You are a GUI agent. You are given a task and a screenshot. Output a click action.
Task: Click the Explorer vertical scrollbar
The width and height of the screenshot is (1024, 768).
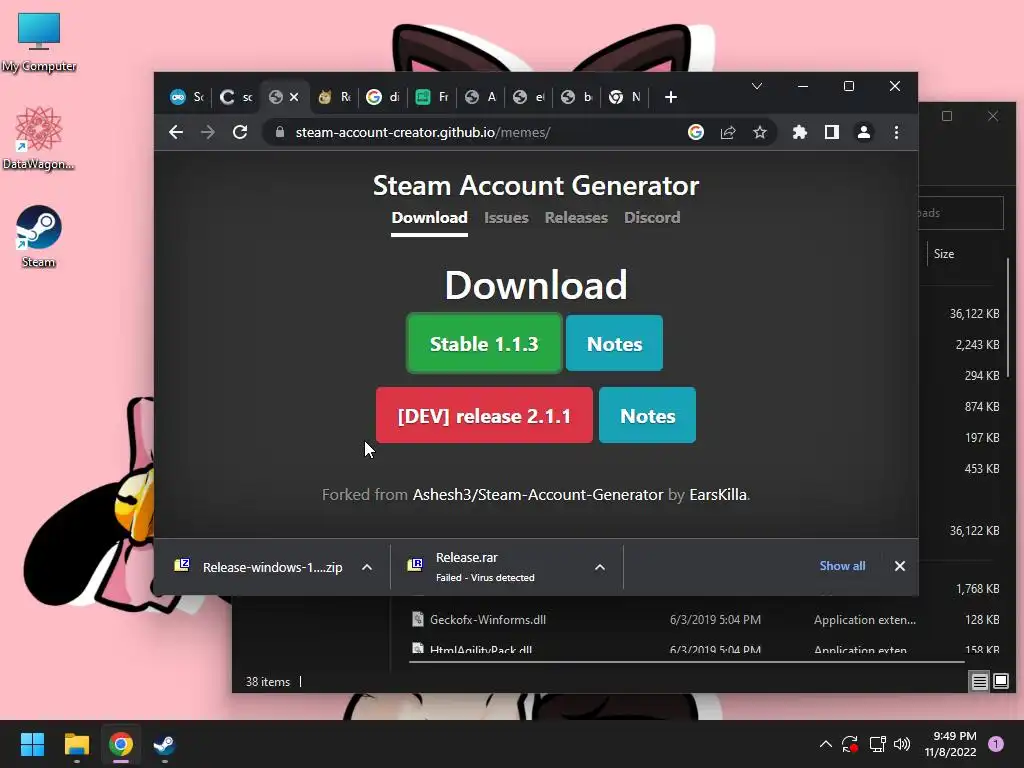1008,318
